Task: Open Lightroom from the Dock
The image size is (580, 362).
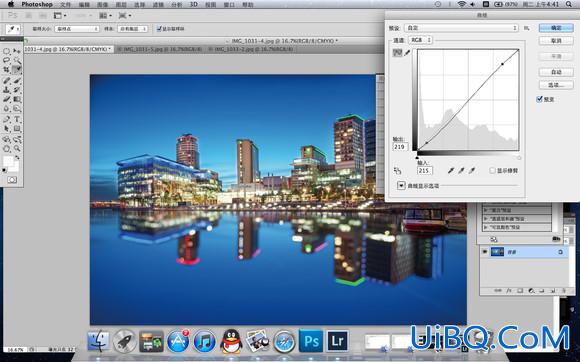Action: tap(337, 341)
